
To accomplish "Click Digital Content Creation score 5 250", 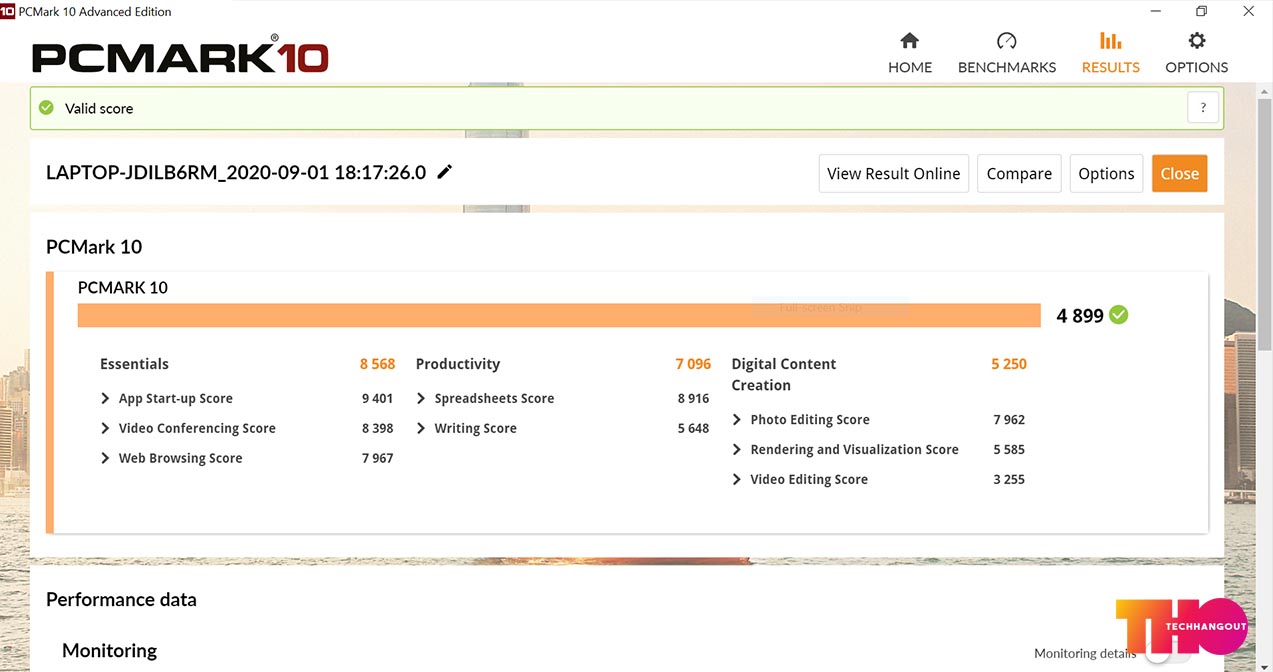I will 1009,364.
